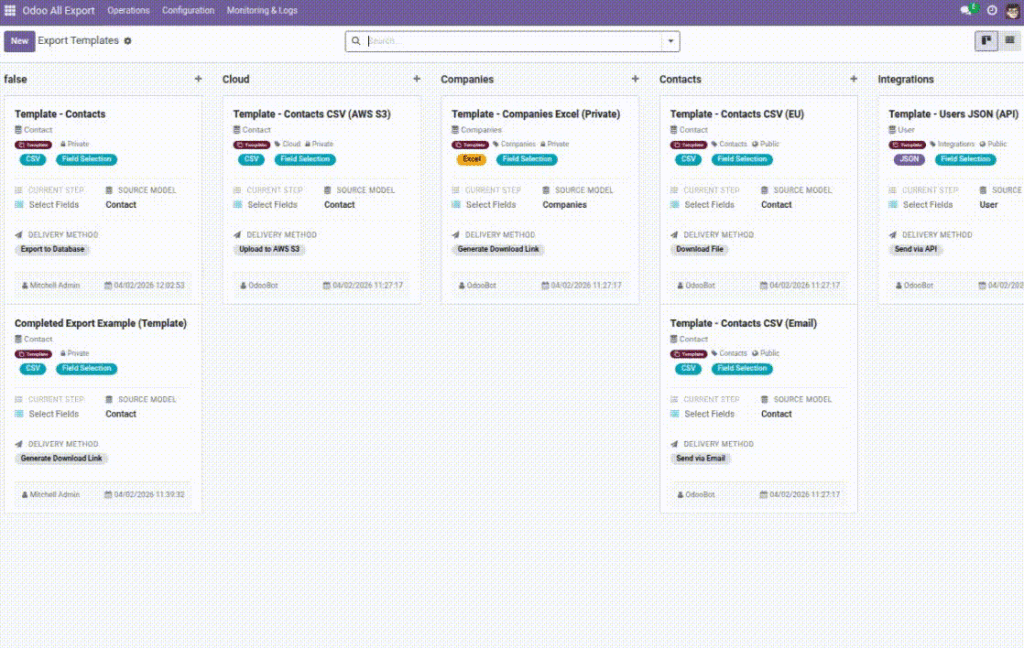Viewport: 1024px width, 648px height.
Task: Click the Contacts column header
Action: tap(680, 79)
